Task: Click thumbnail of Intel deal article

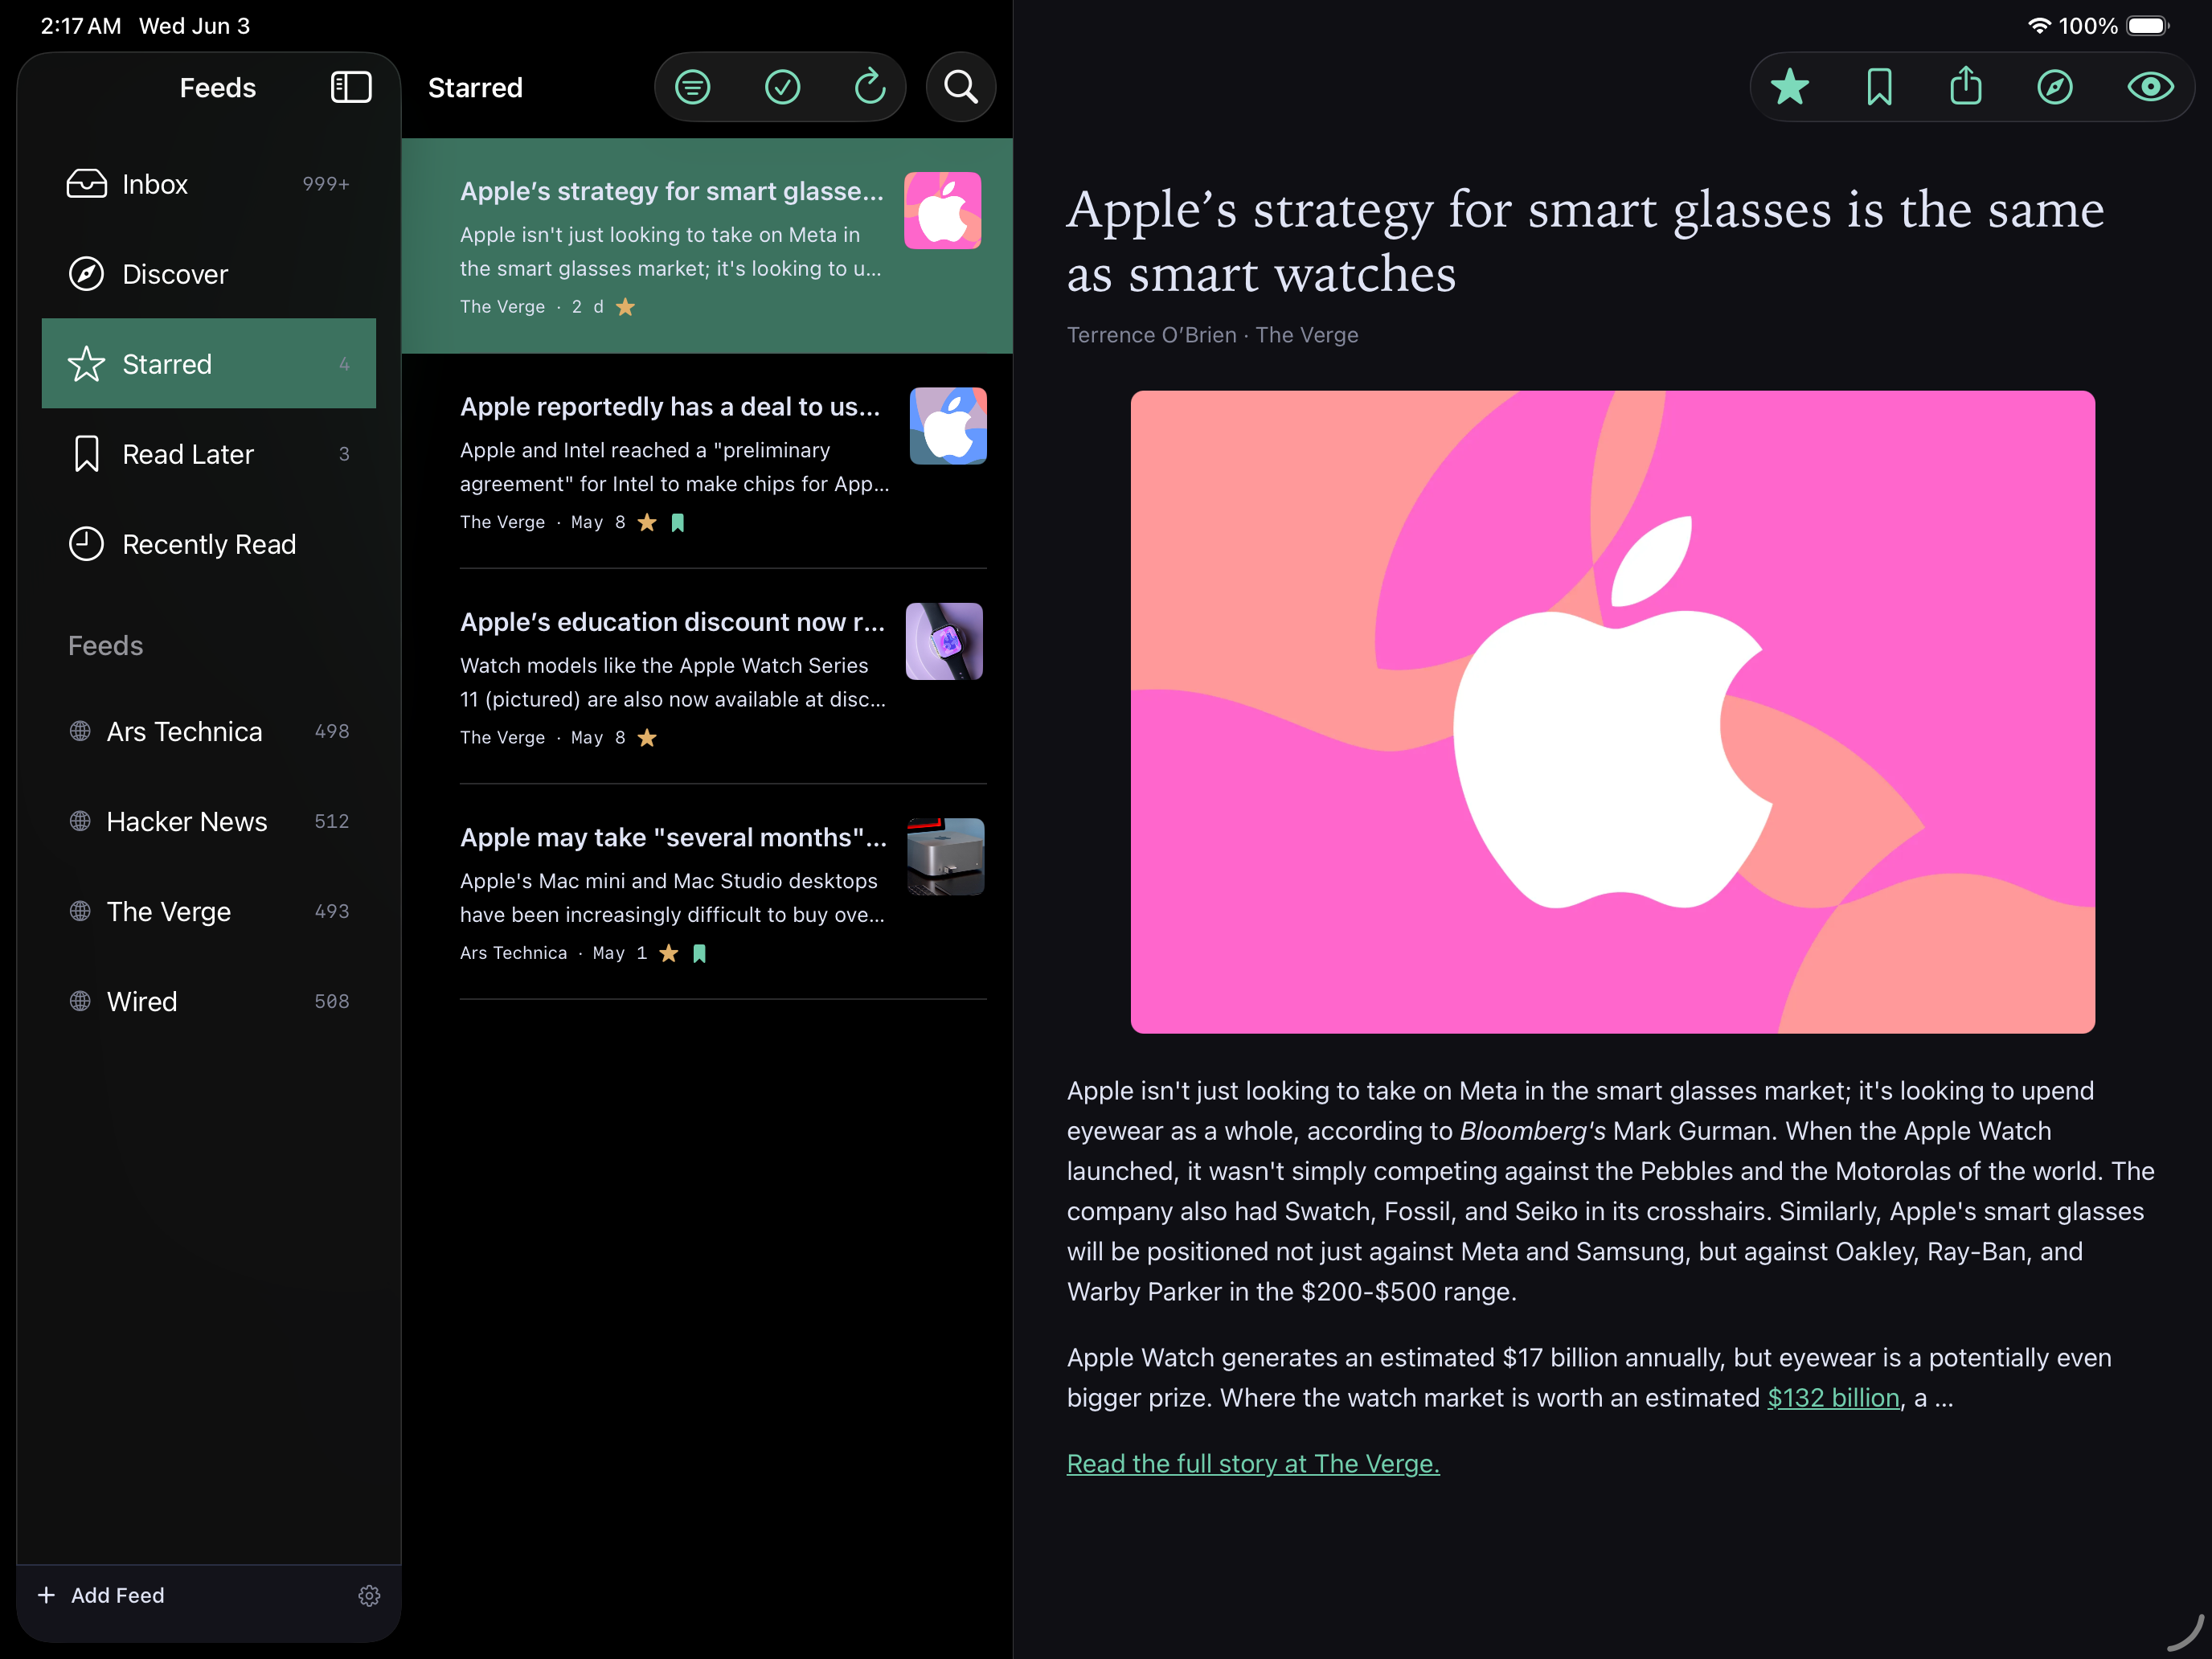Action: tap(948, 426)
